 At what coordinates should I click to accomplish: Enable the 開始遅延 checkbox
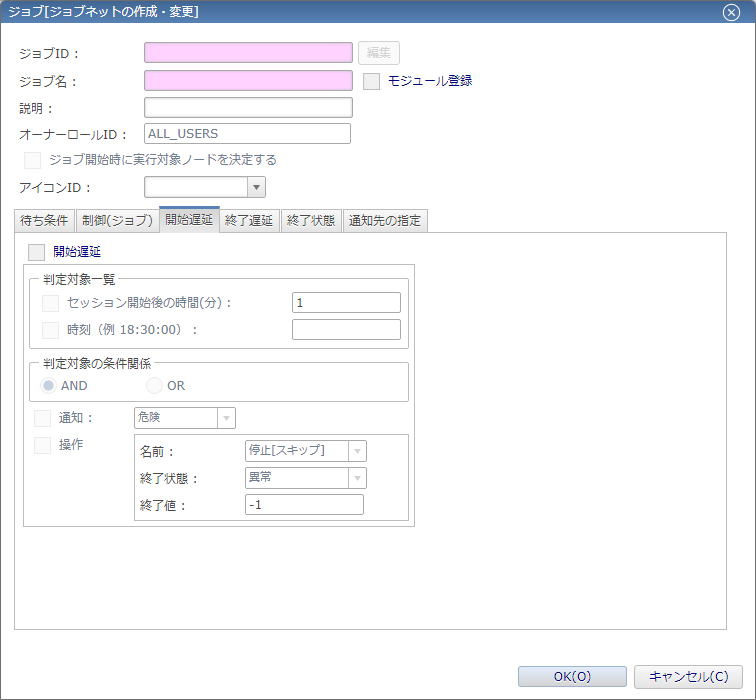[37, 252]
